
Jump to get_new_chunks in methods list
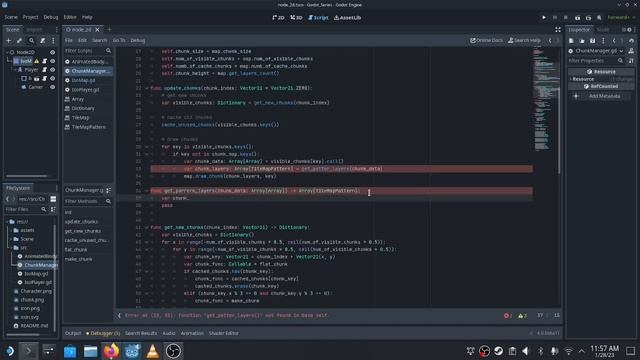82,231
